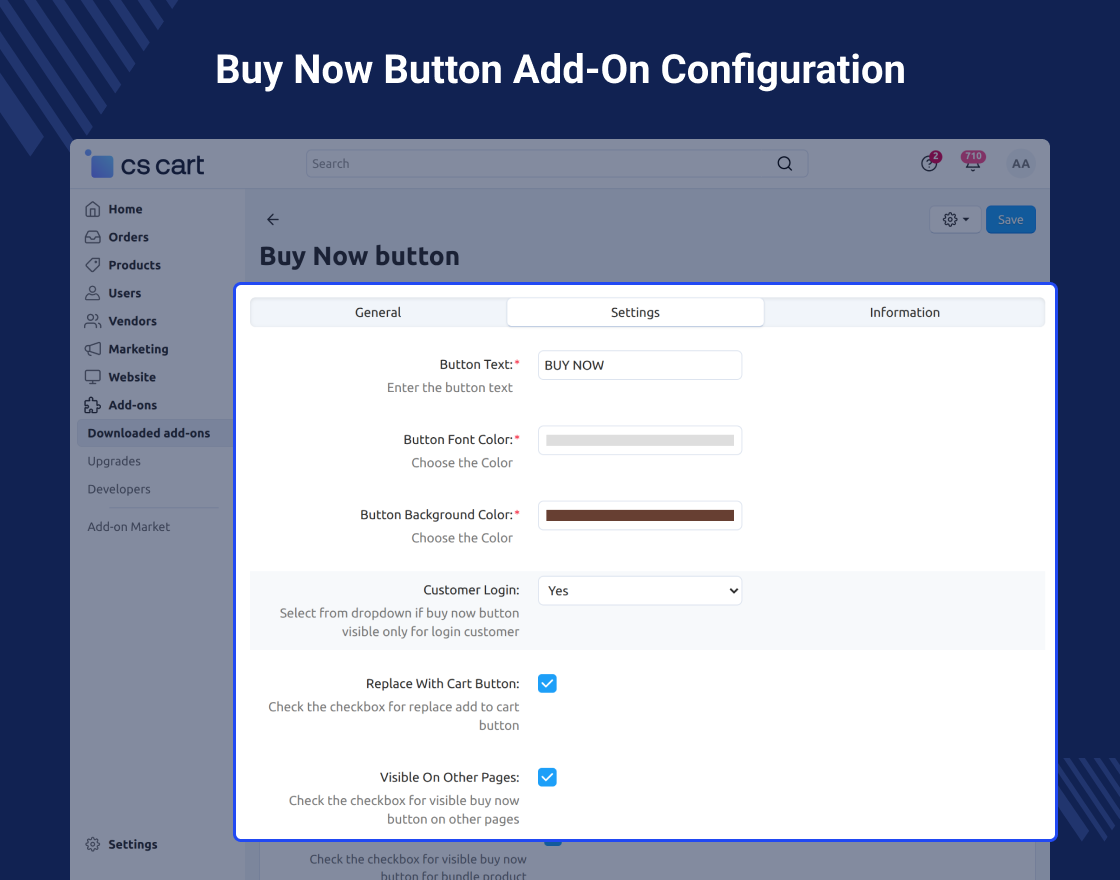The width and height of the screenshot is (1120, 880).
Task: Click the Button Text input field
Action: point(640,365)
